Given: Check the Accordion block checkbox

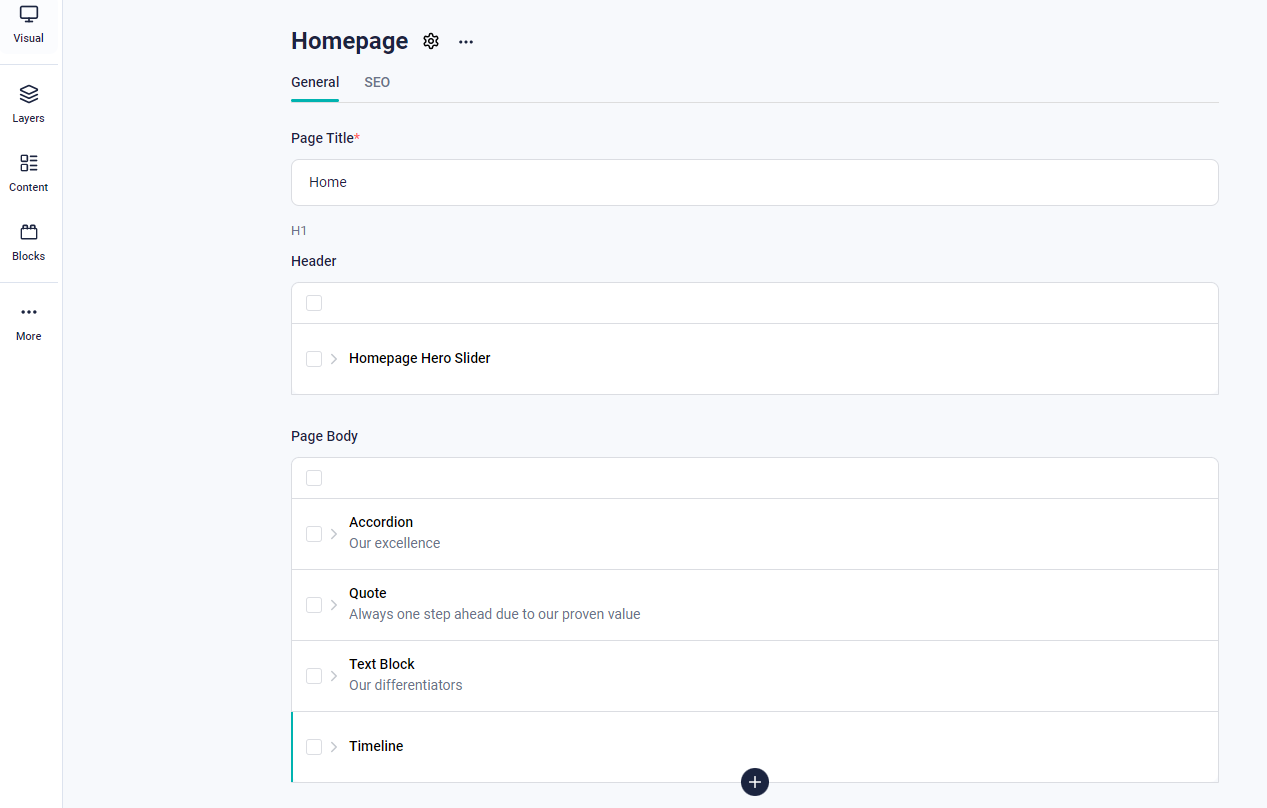Looking at the screenshot, I should 314,534.
